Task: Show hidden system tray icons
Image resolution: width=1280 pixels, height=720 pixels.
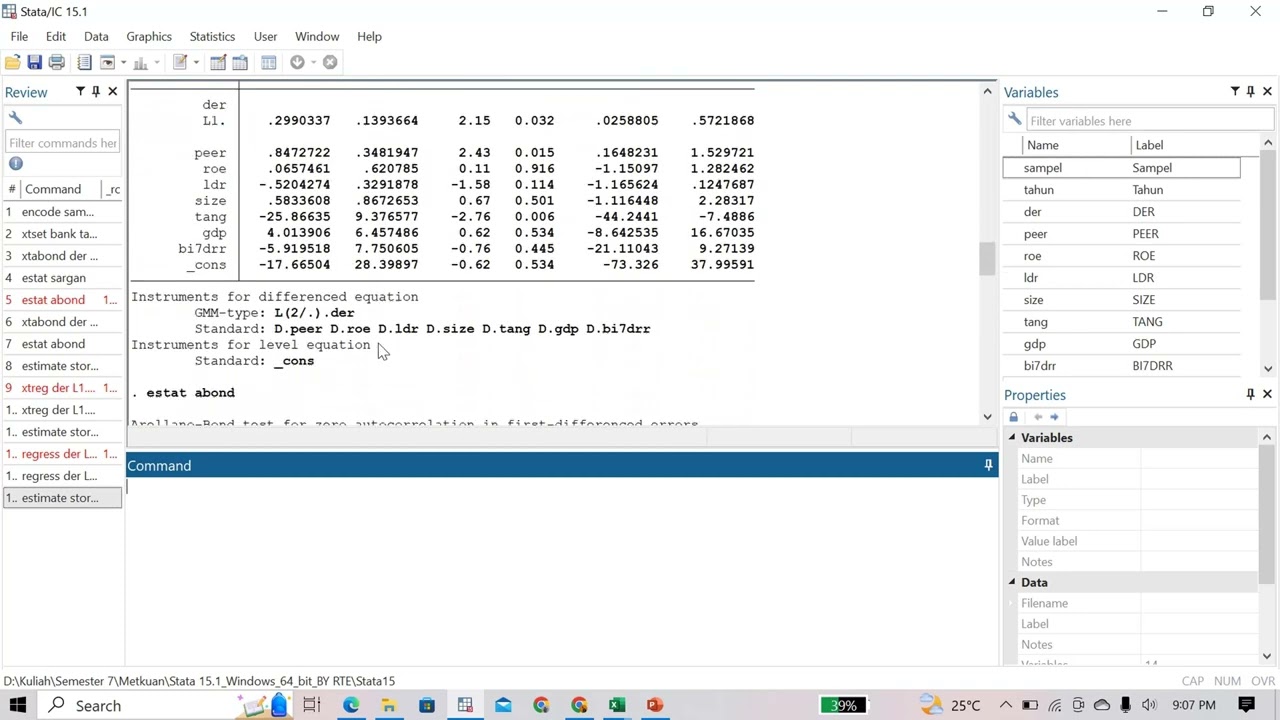Action: [x=1005, y=705]
